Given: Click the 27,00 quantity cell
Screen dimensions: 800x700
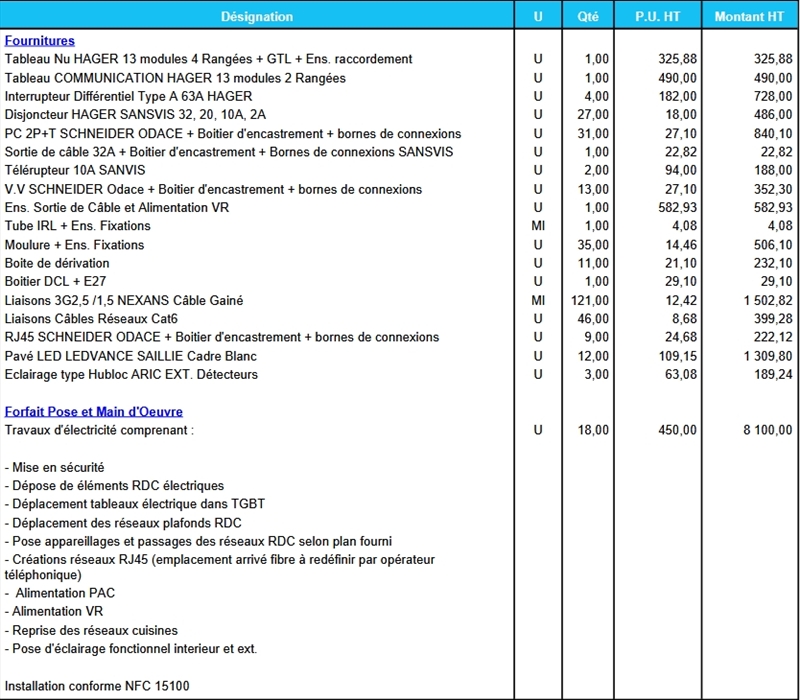Looking at the screenshot, I should coord(593,114).
